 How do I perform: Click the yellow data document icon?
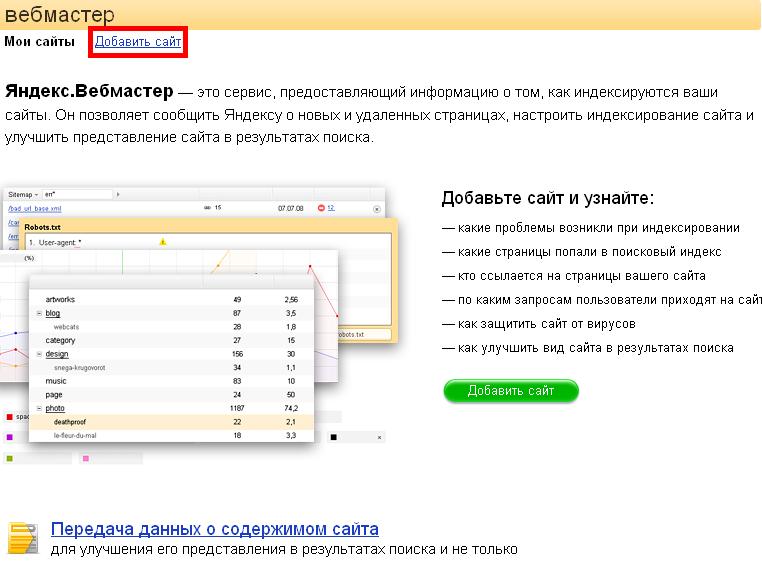(x=23, y=538)
